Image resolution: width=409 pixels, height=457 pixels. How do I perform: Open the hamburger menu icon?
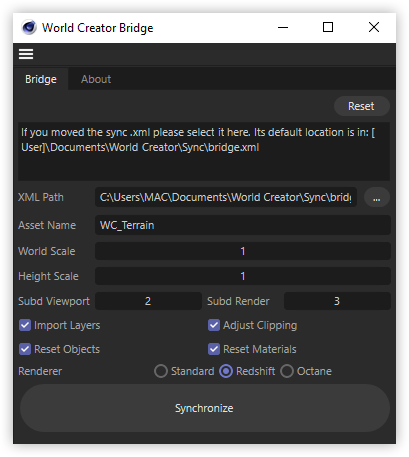point(26,54)
